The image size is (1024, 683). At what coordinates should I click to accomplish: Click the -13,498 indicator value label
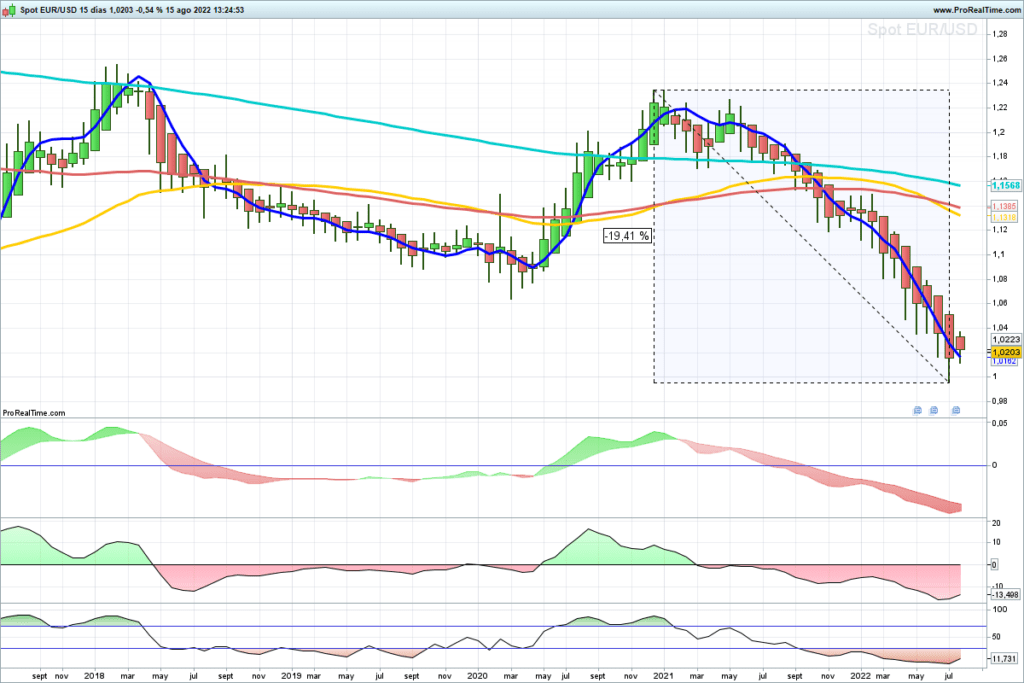coord(1005,595)
